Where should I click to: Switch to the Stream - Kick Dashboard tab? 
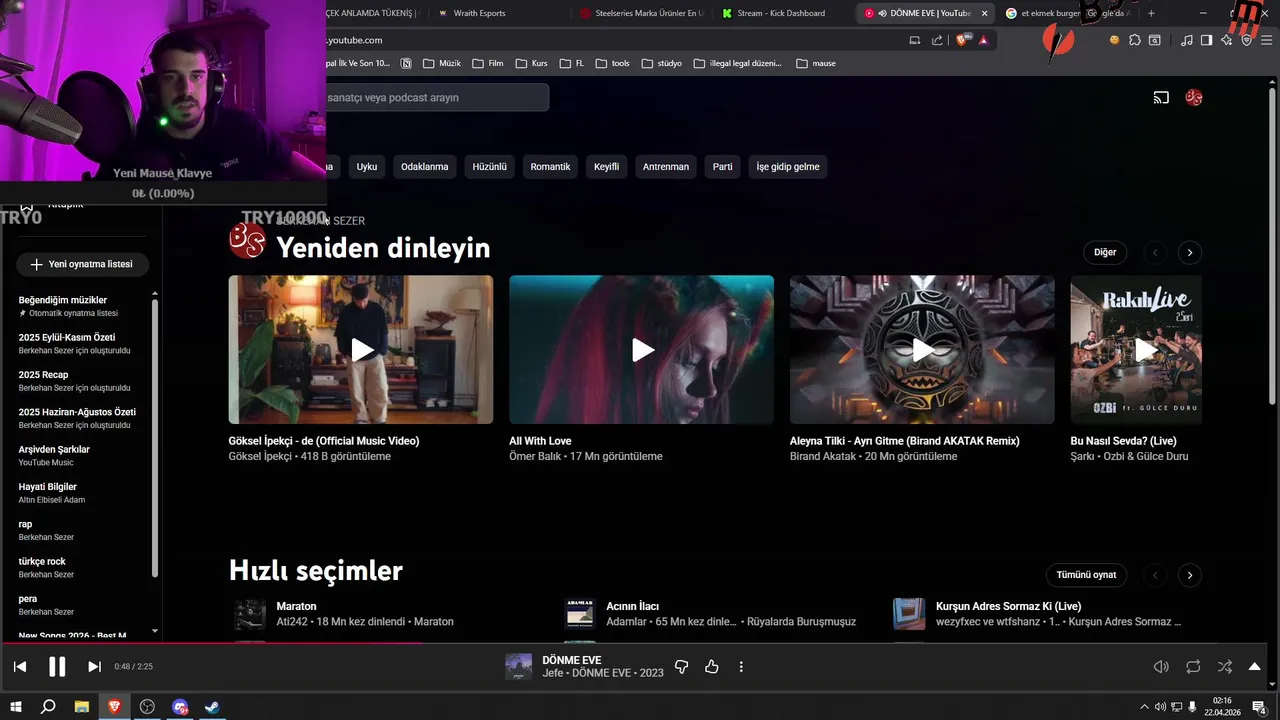780,13
